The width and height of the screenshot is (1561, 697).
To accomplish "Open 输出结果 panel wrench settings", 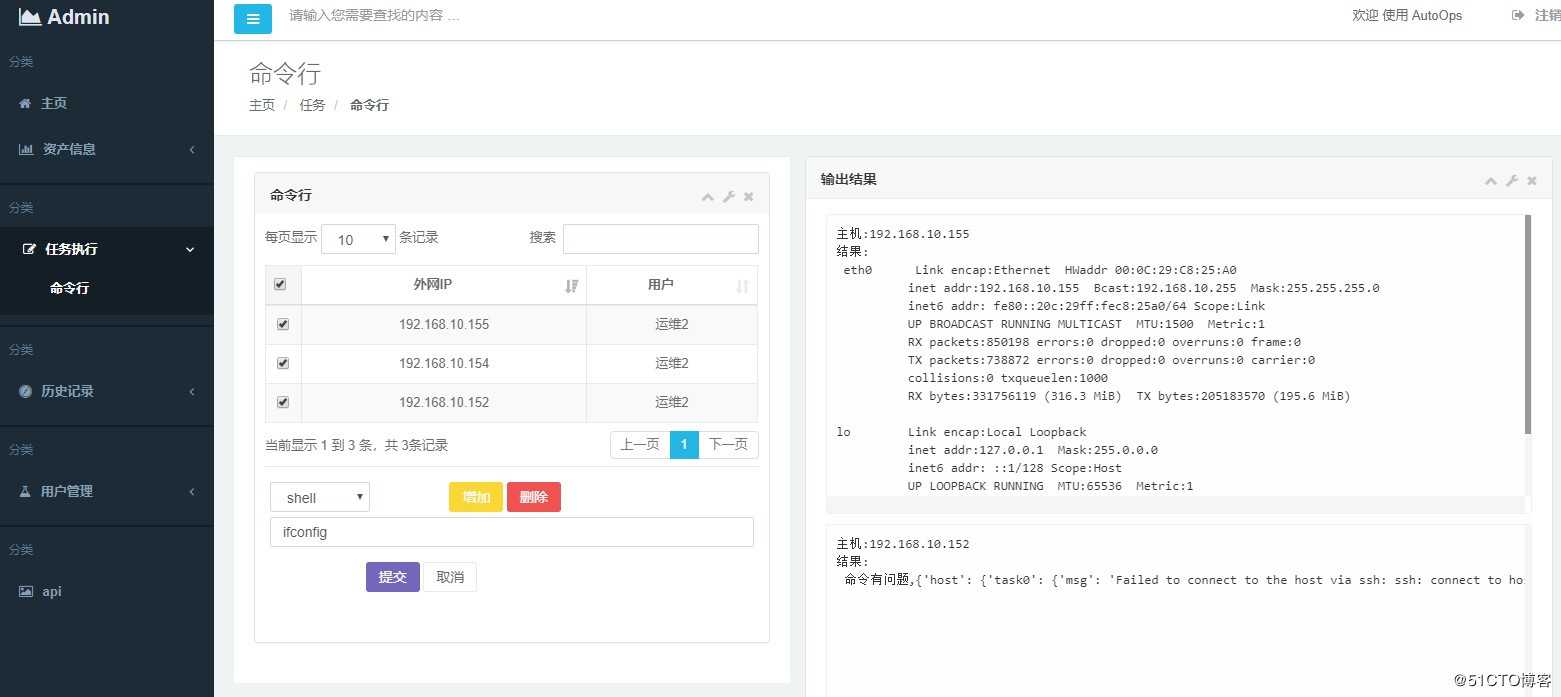I will point(1512,181).
